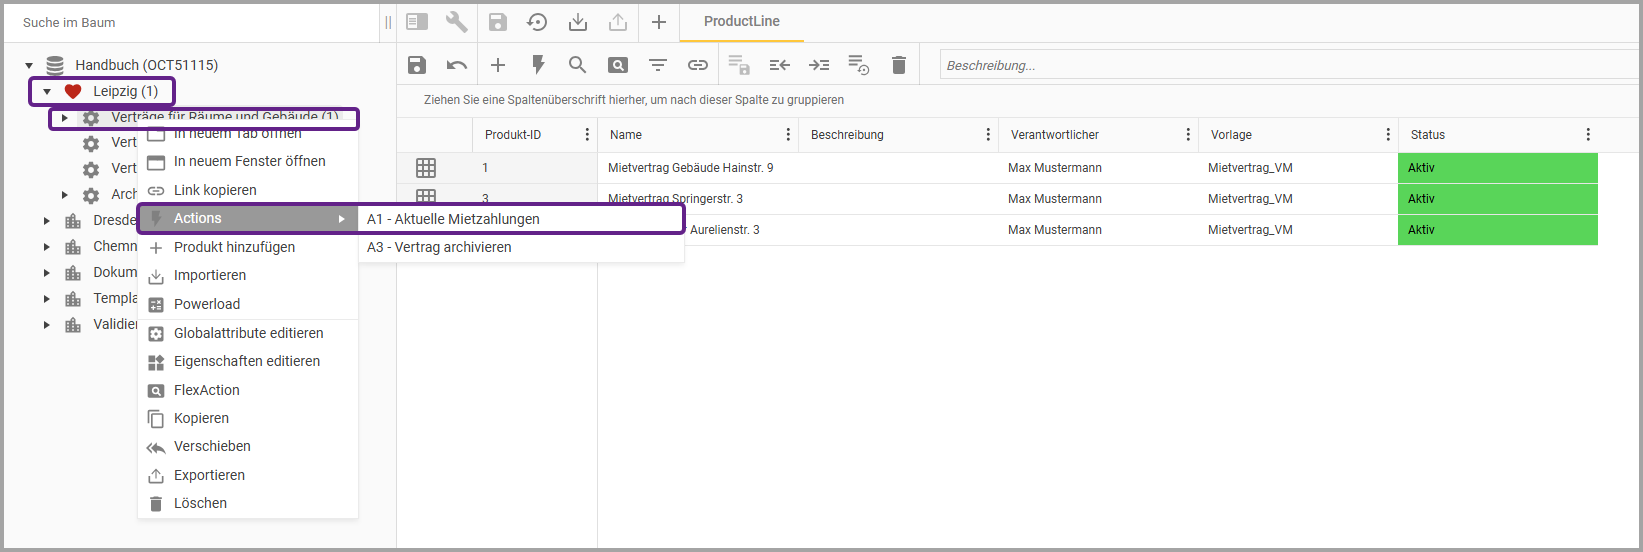The width and height of the screenshot is (1643, 552).
Task: Click the restore history icon in top toolbar
Action: [x=537, y=22]
